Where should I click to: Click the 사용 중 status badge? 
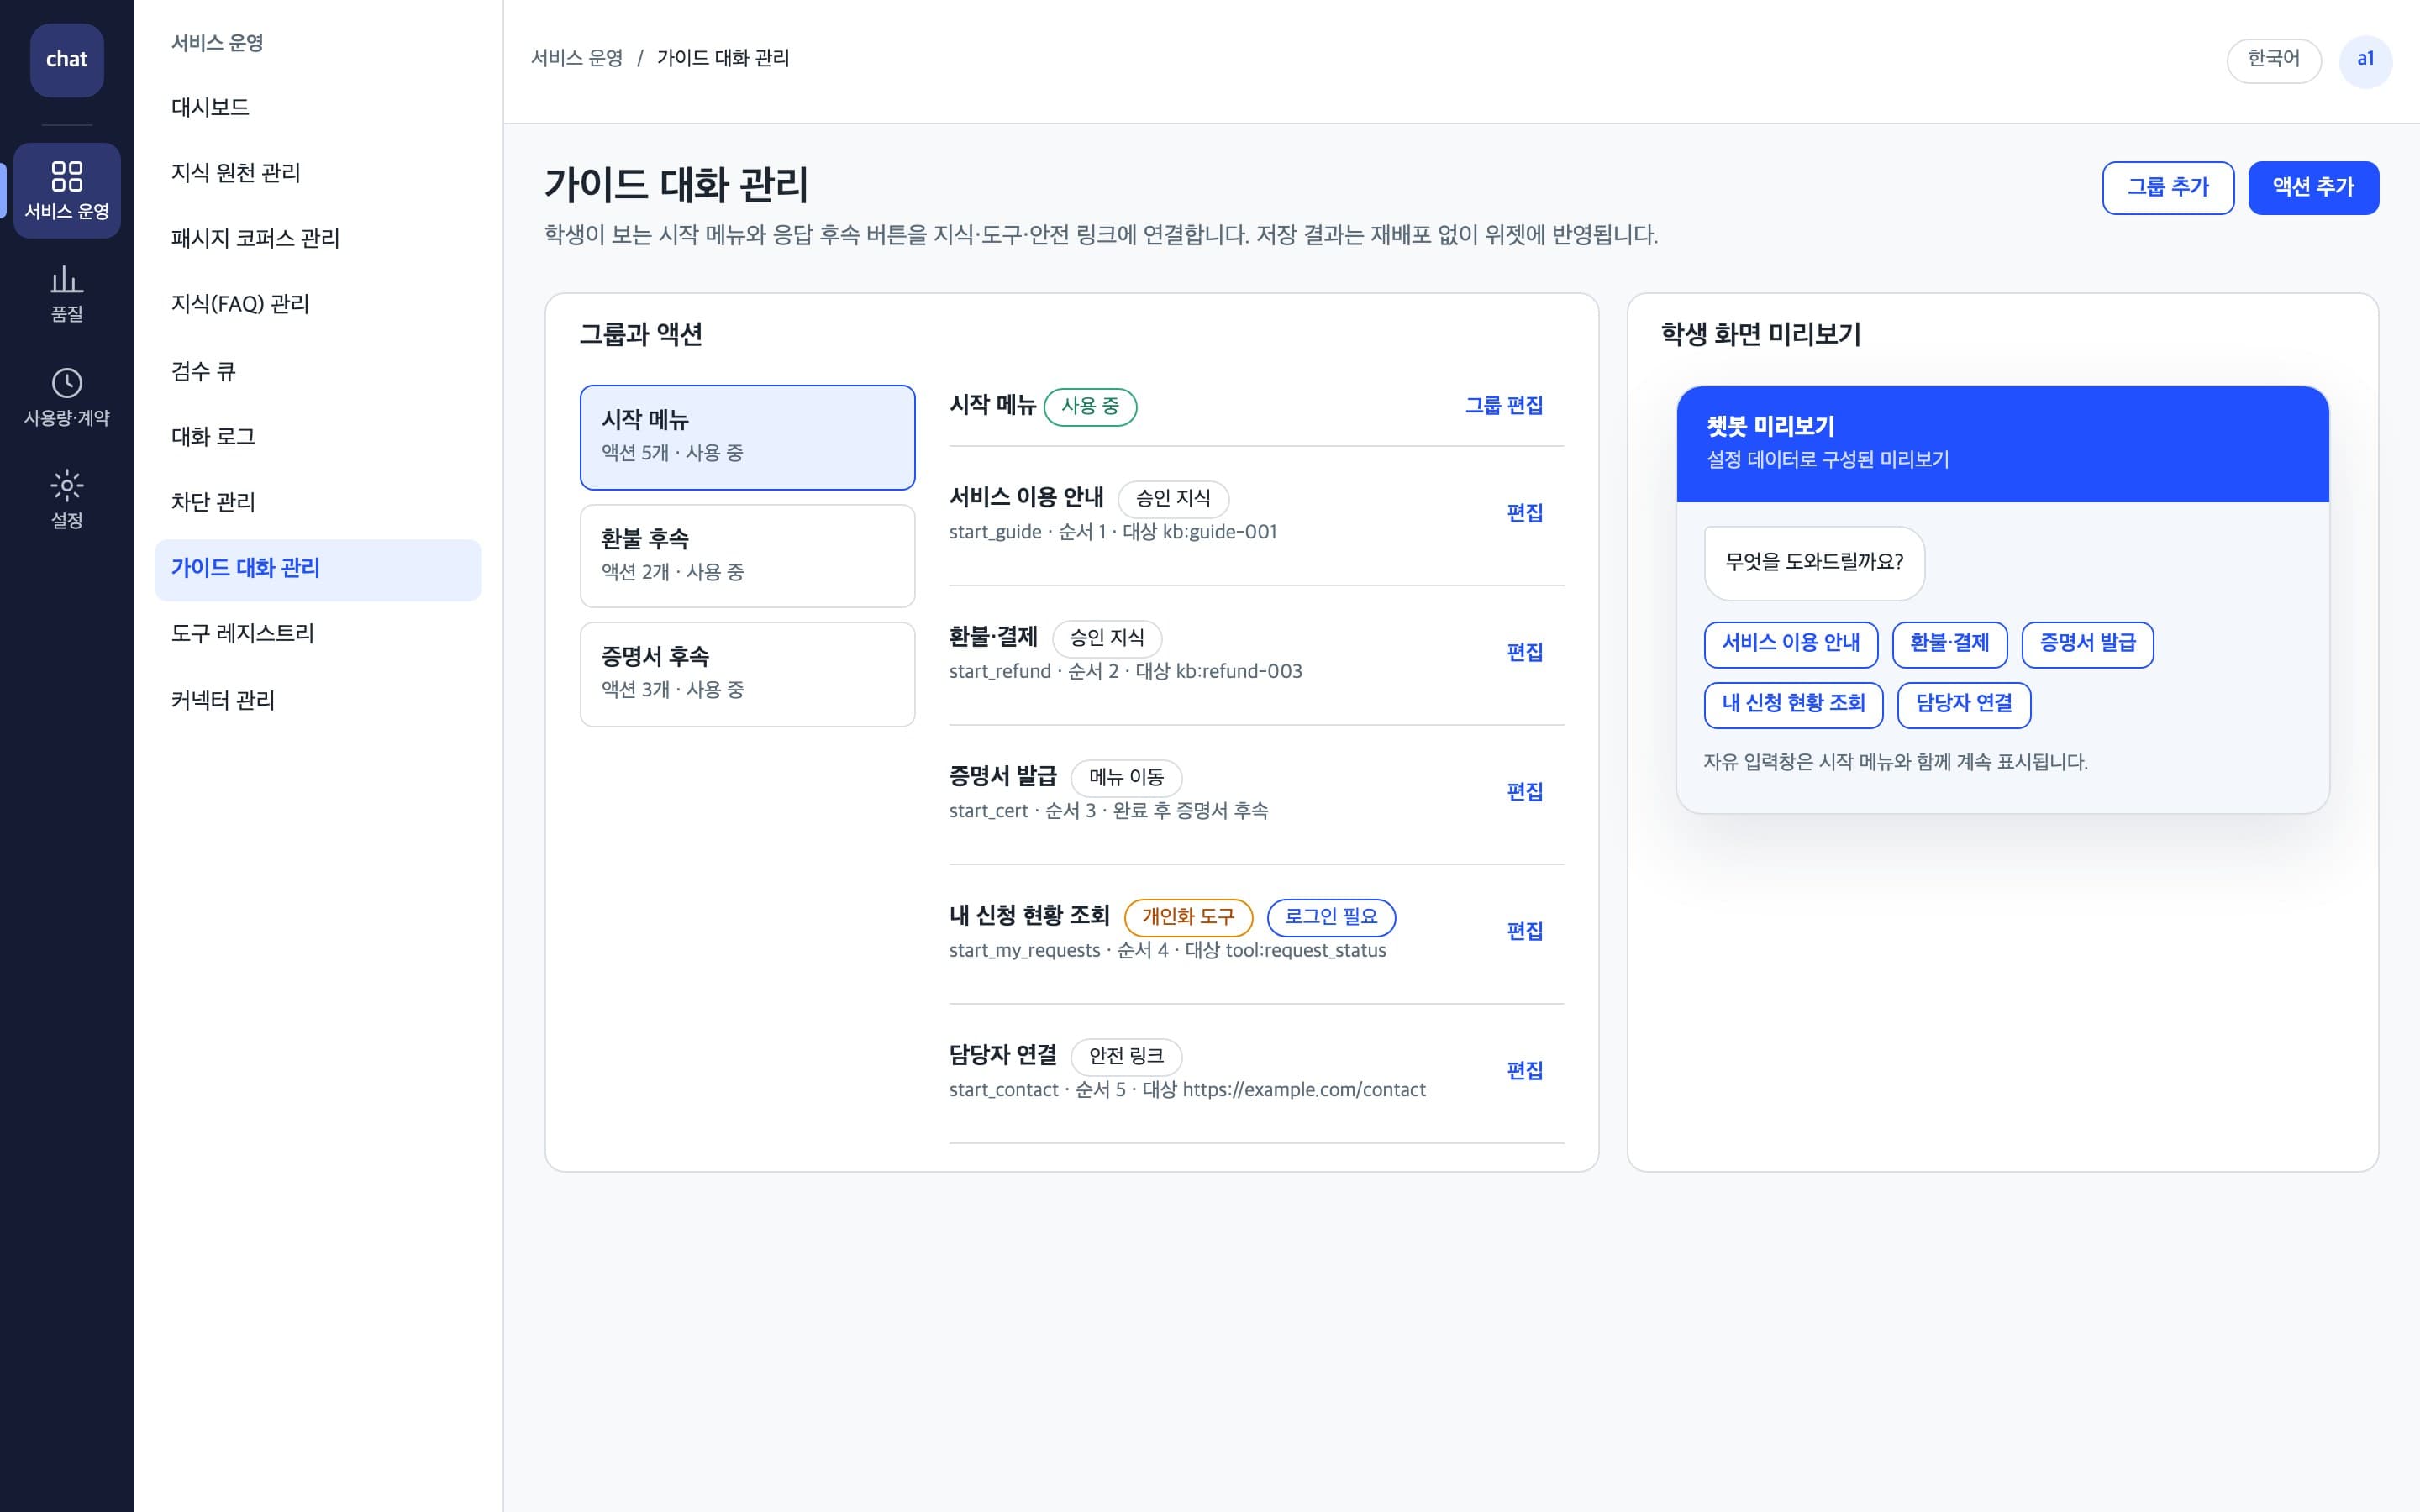pos(1090,406)
